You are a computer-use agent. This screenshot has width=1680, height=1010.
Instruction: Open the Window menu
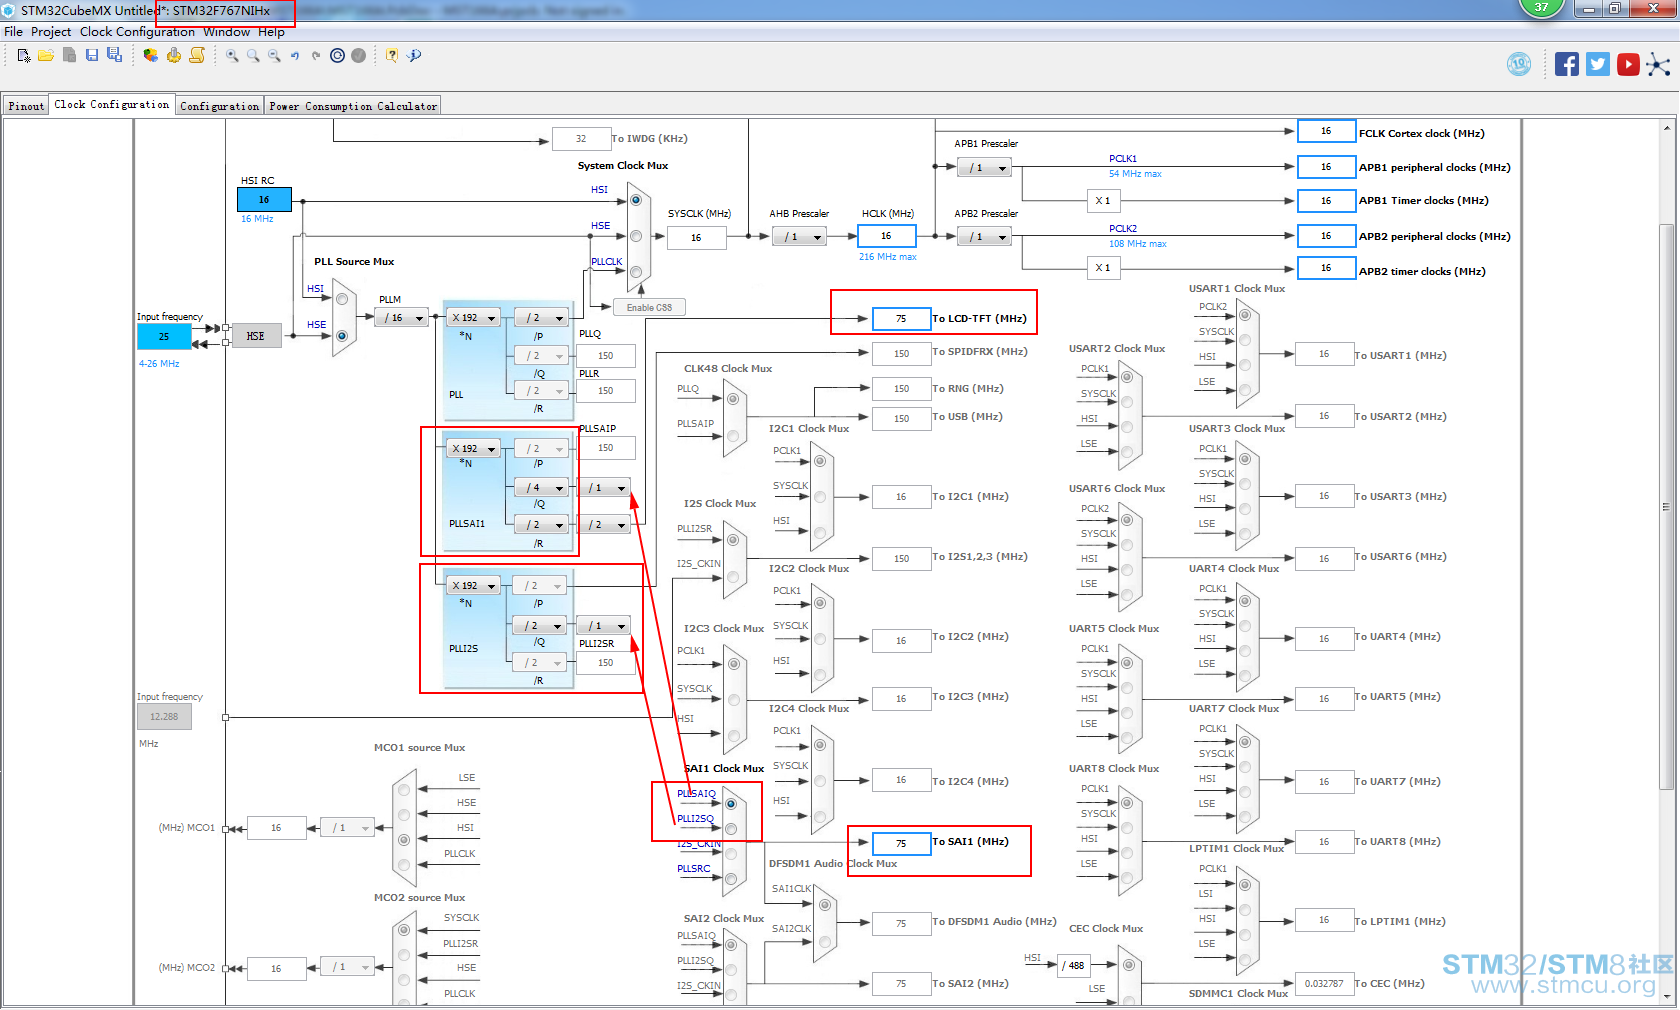(x=227, y=32)
